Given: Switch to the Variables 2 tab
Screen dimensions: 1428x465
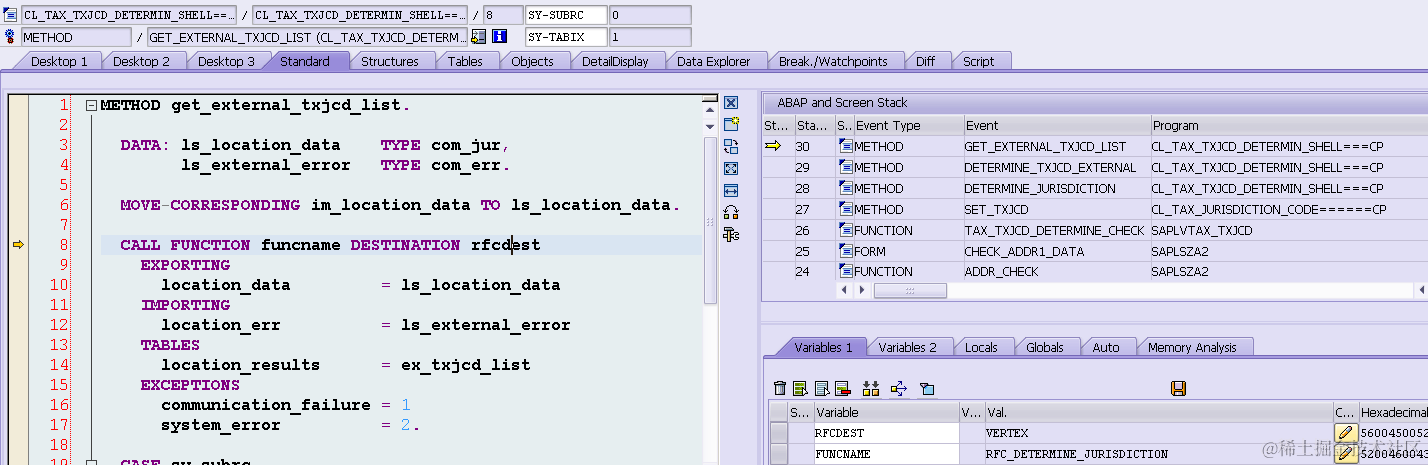Looking at the screenshot, I should 908,347.
